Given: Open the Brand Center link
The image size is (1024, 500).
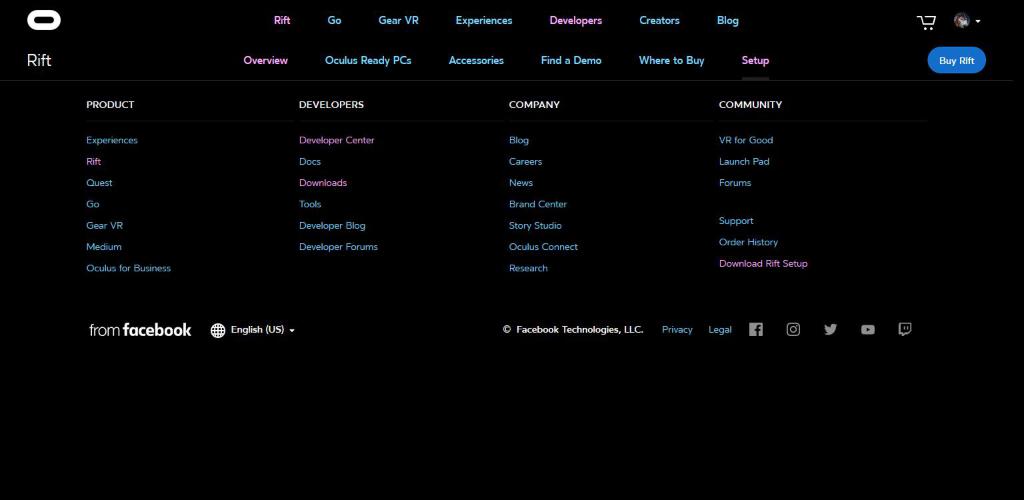Looking at the screenshot, I should coord(537,204).
